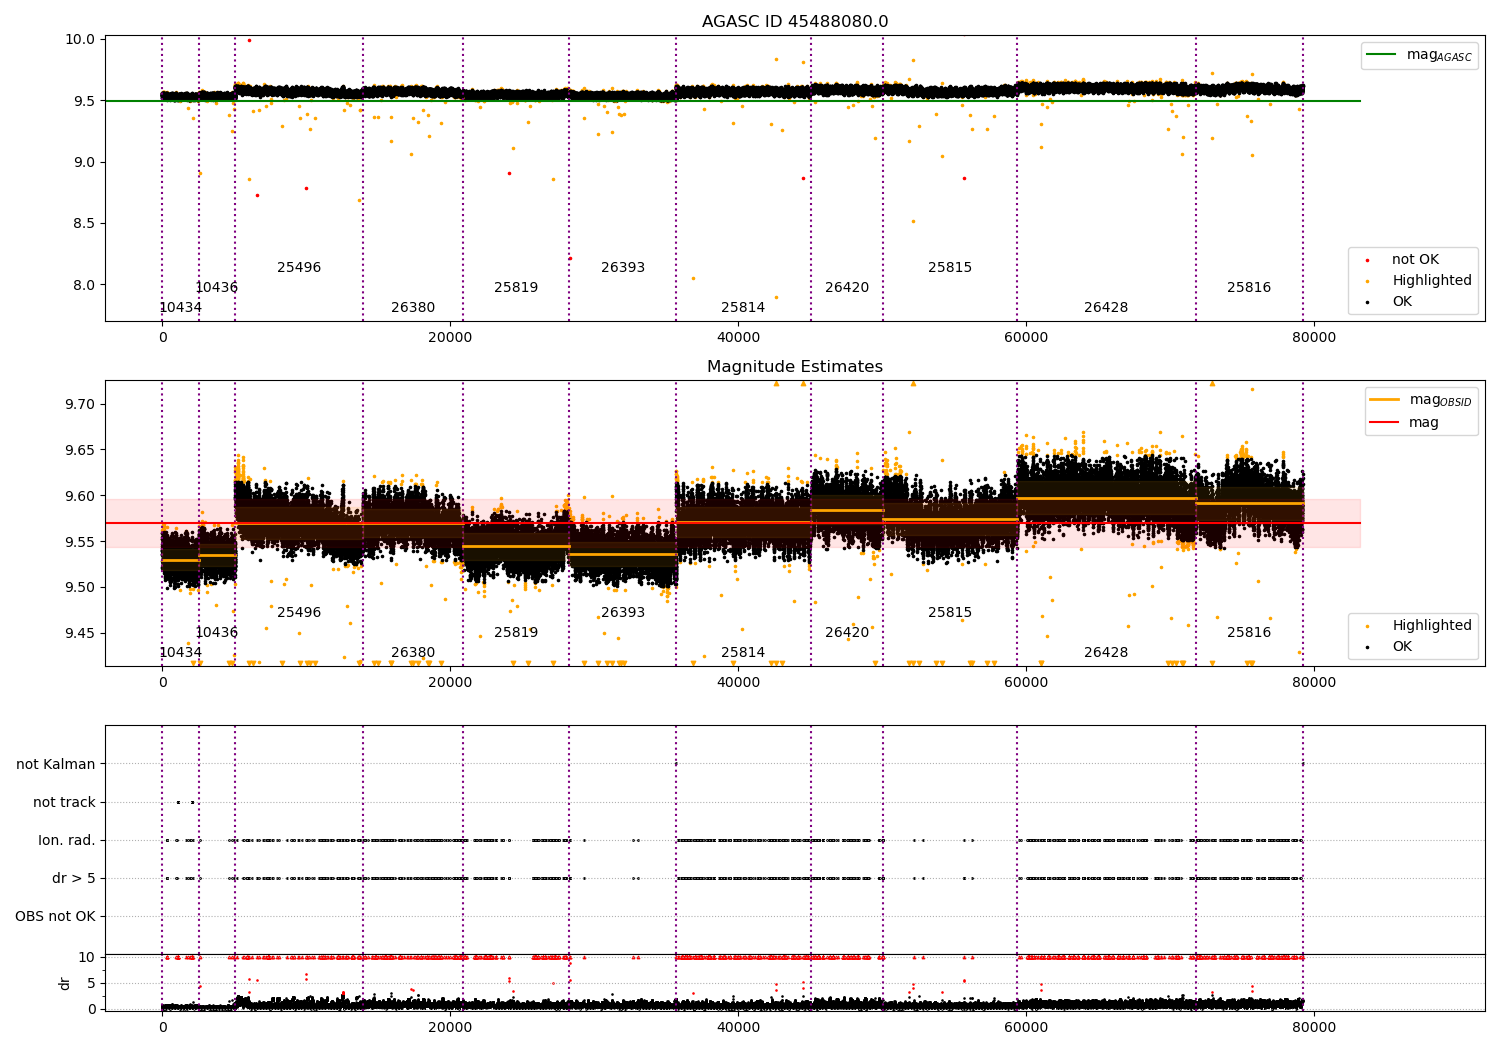
Task: Click the 8.0 y-axis tick of AGASC plot
Action: tap(85, 285)
